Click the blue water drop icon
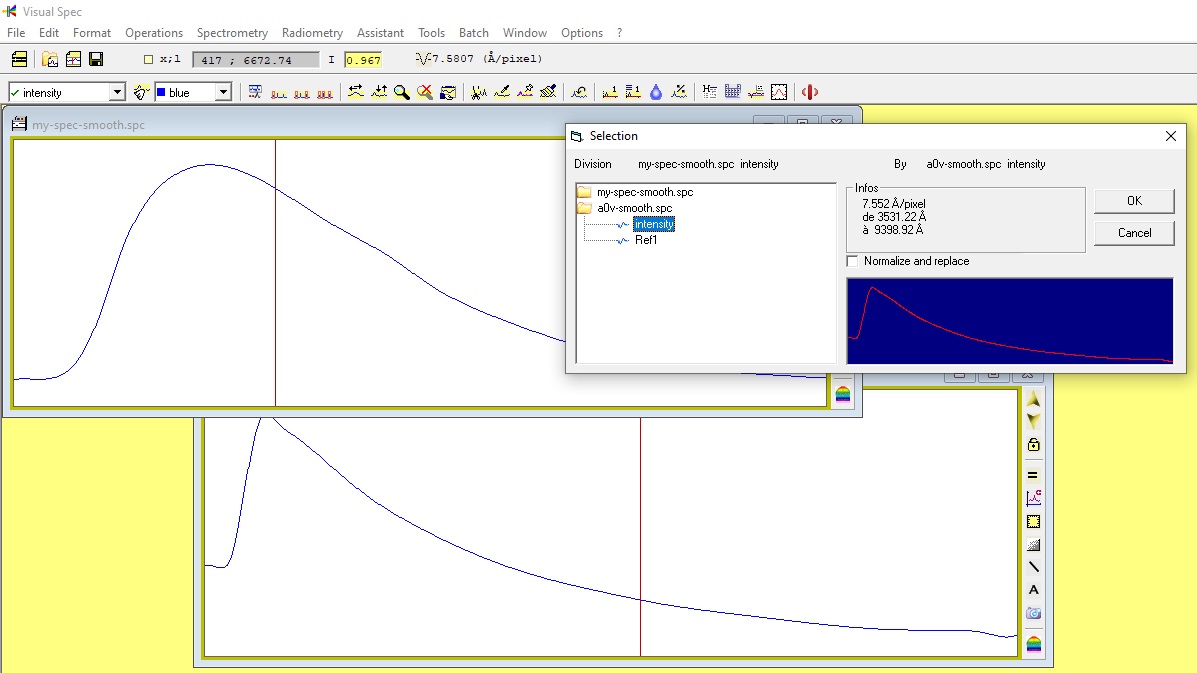 pos(656,92)
